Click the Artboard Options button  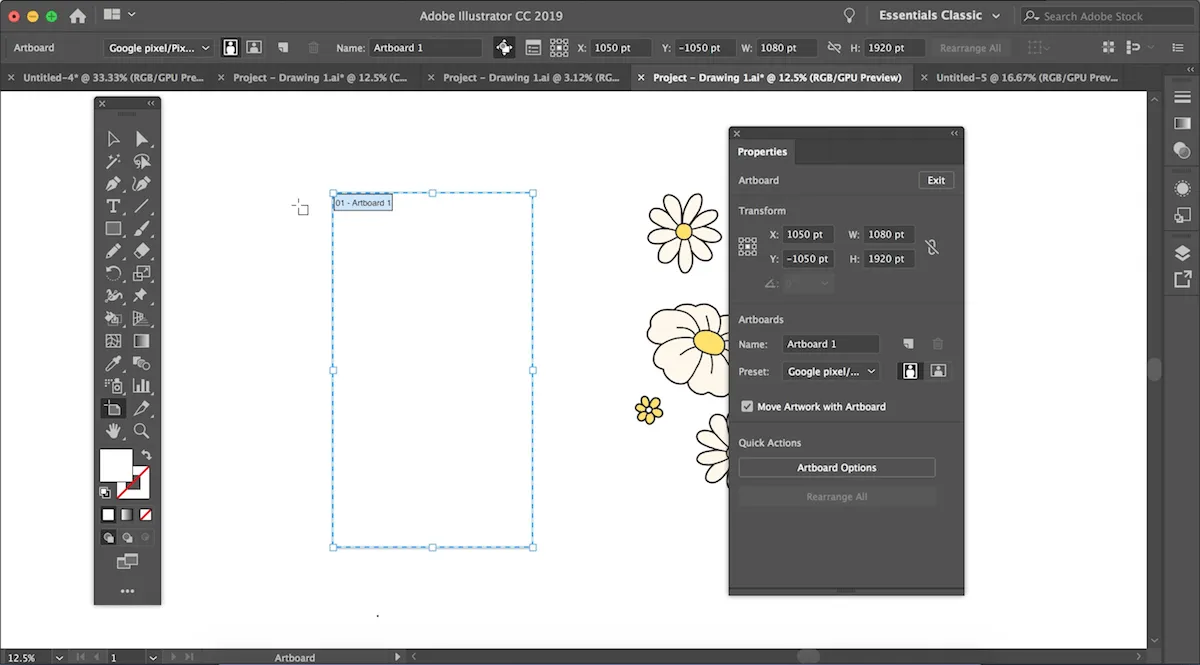[836, 468]
